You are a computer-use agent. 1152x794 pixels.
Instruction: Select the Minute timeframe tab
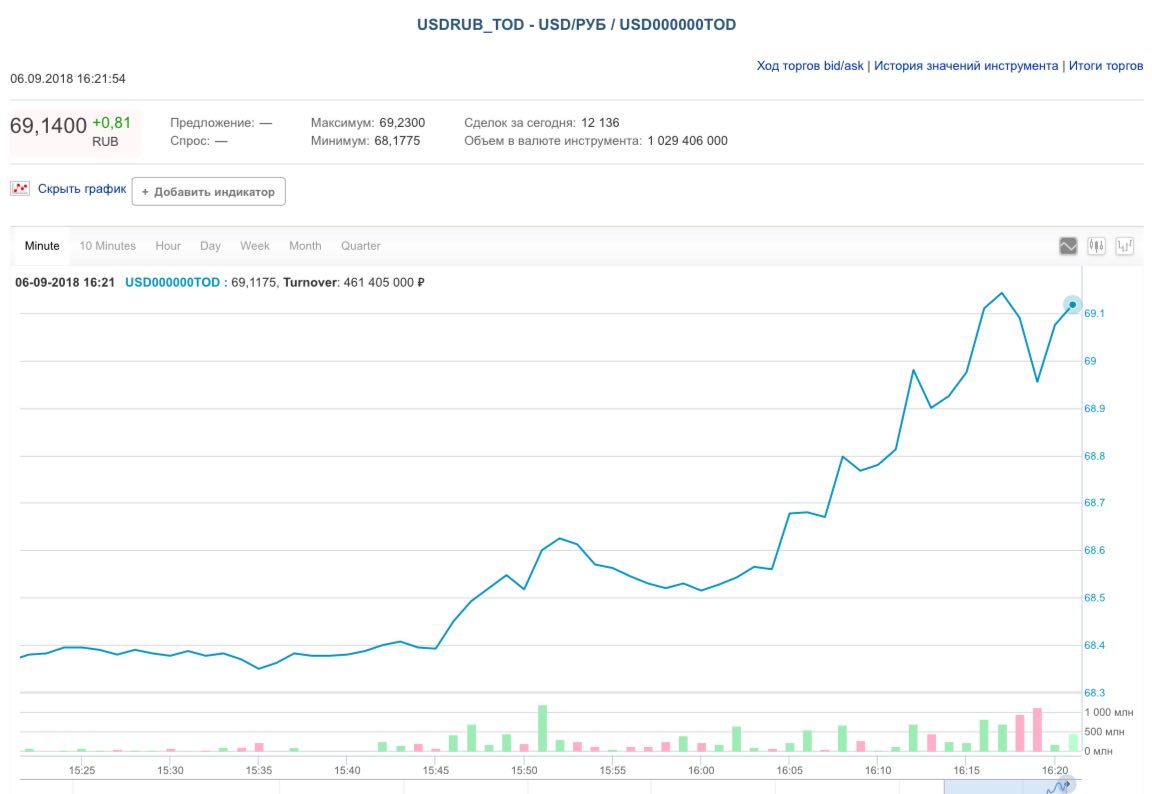[42, 246]
